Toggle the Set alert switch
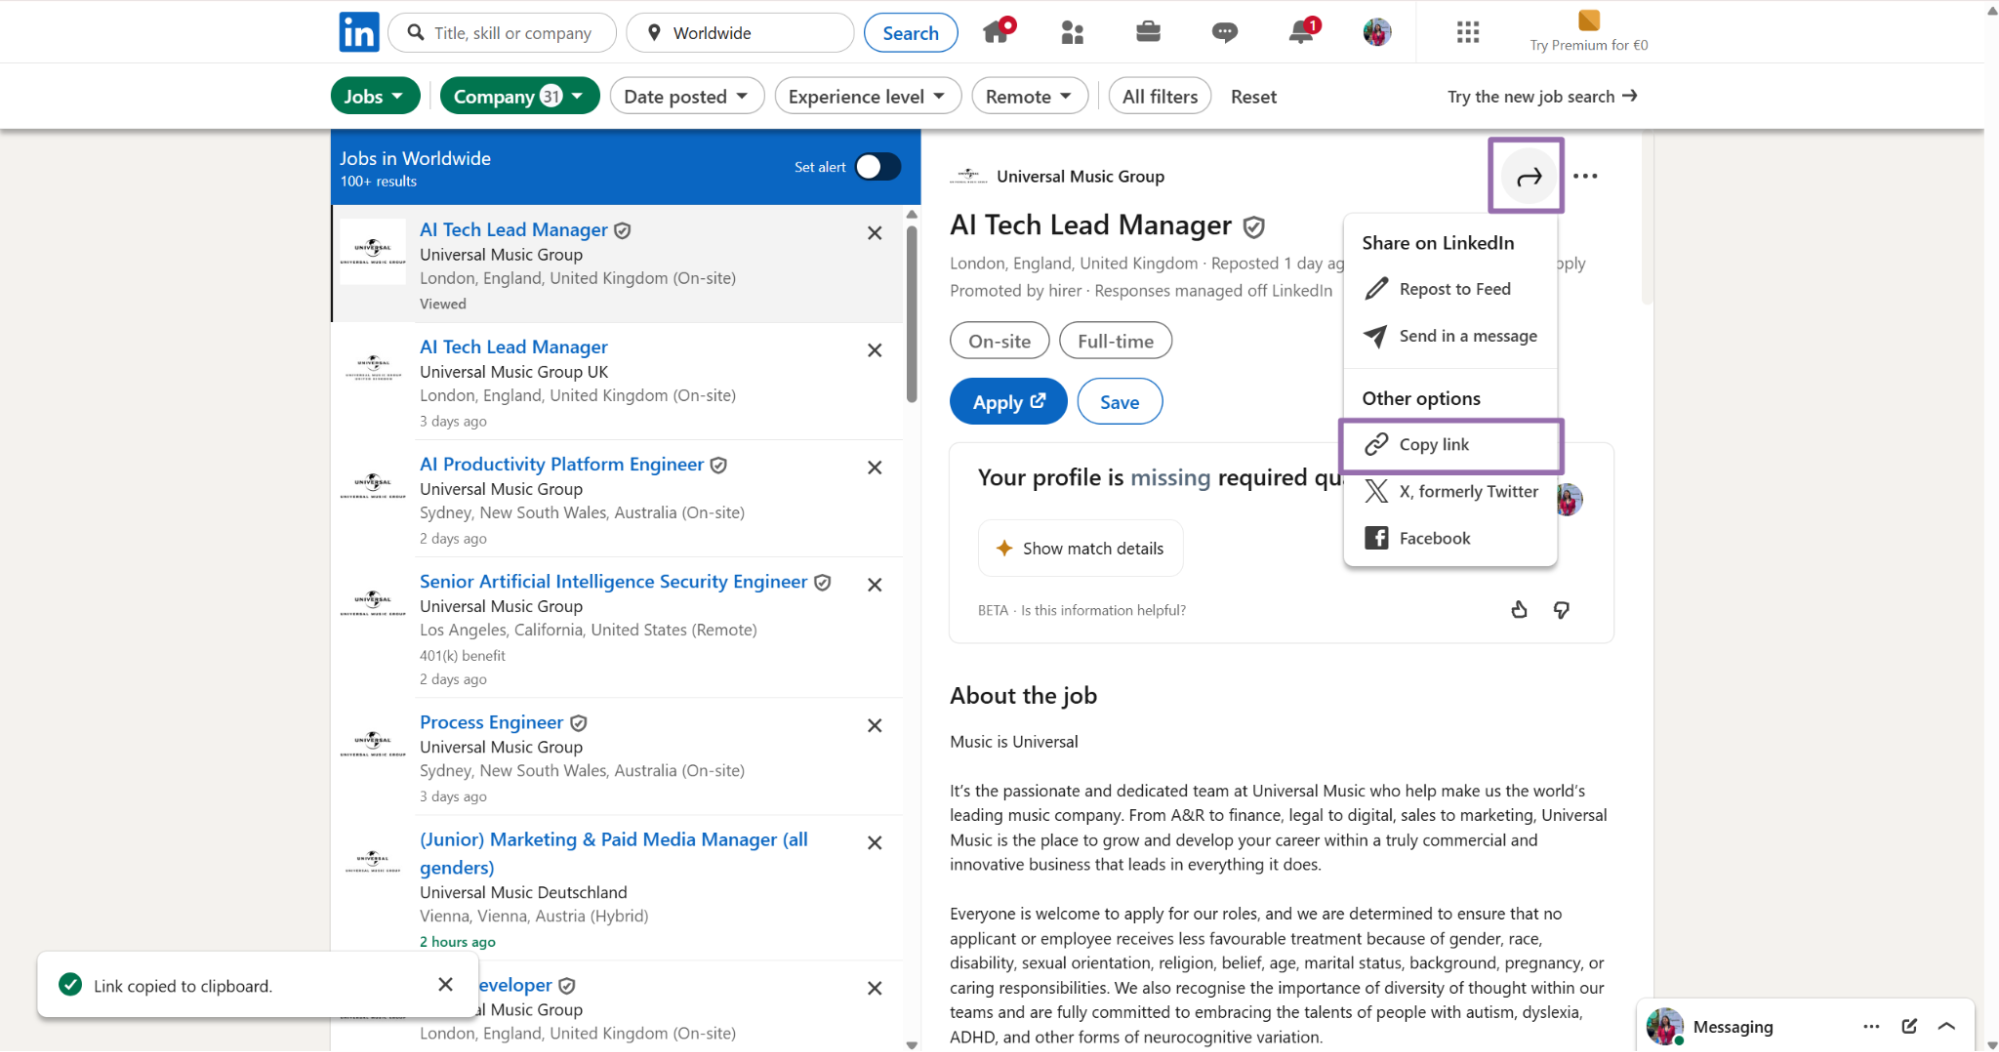Screen dimensions: 1999x1052 [877, 167]
